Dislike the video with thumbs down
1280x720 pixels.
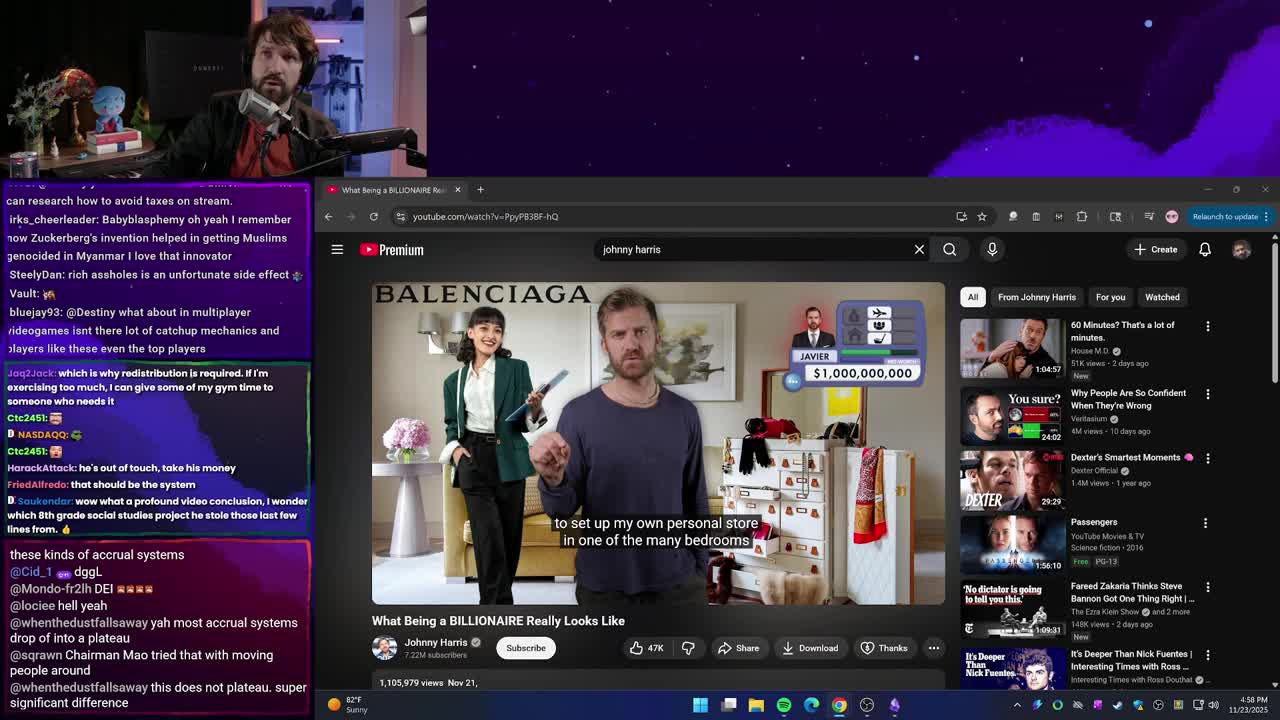coord(688,648)
